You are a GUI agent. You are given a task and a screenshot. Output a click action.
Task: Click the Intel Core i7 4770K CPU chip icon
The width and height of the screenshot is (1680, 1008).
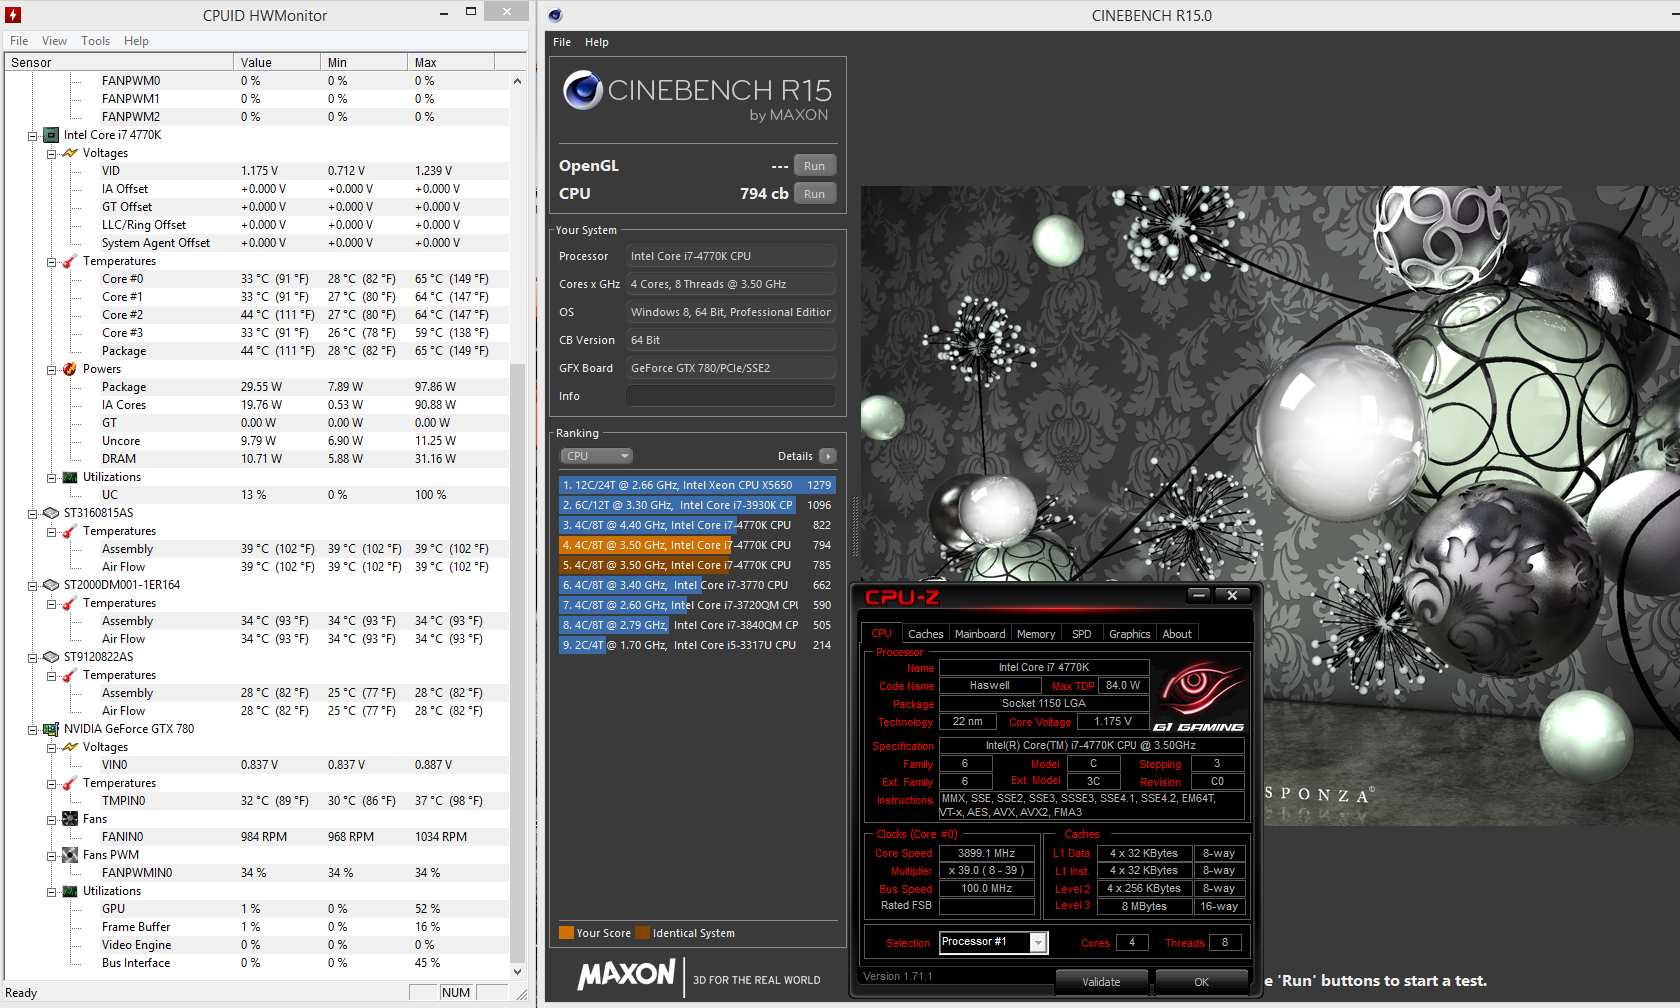(x=51, y=135)
